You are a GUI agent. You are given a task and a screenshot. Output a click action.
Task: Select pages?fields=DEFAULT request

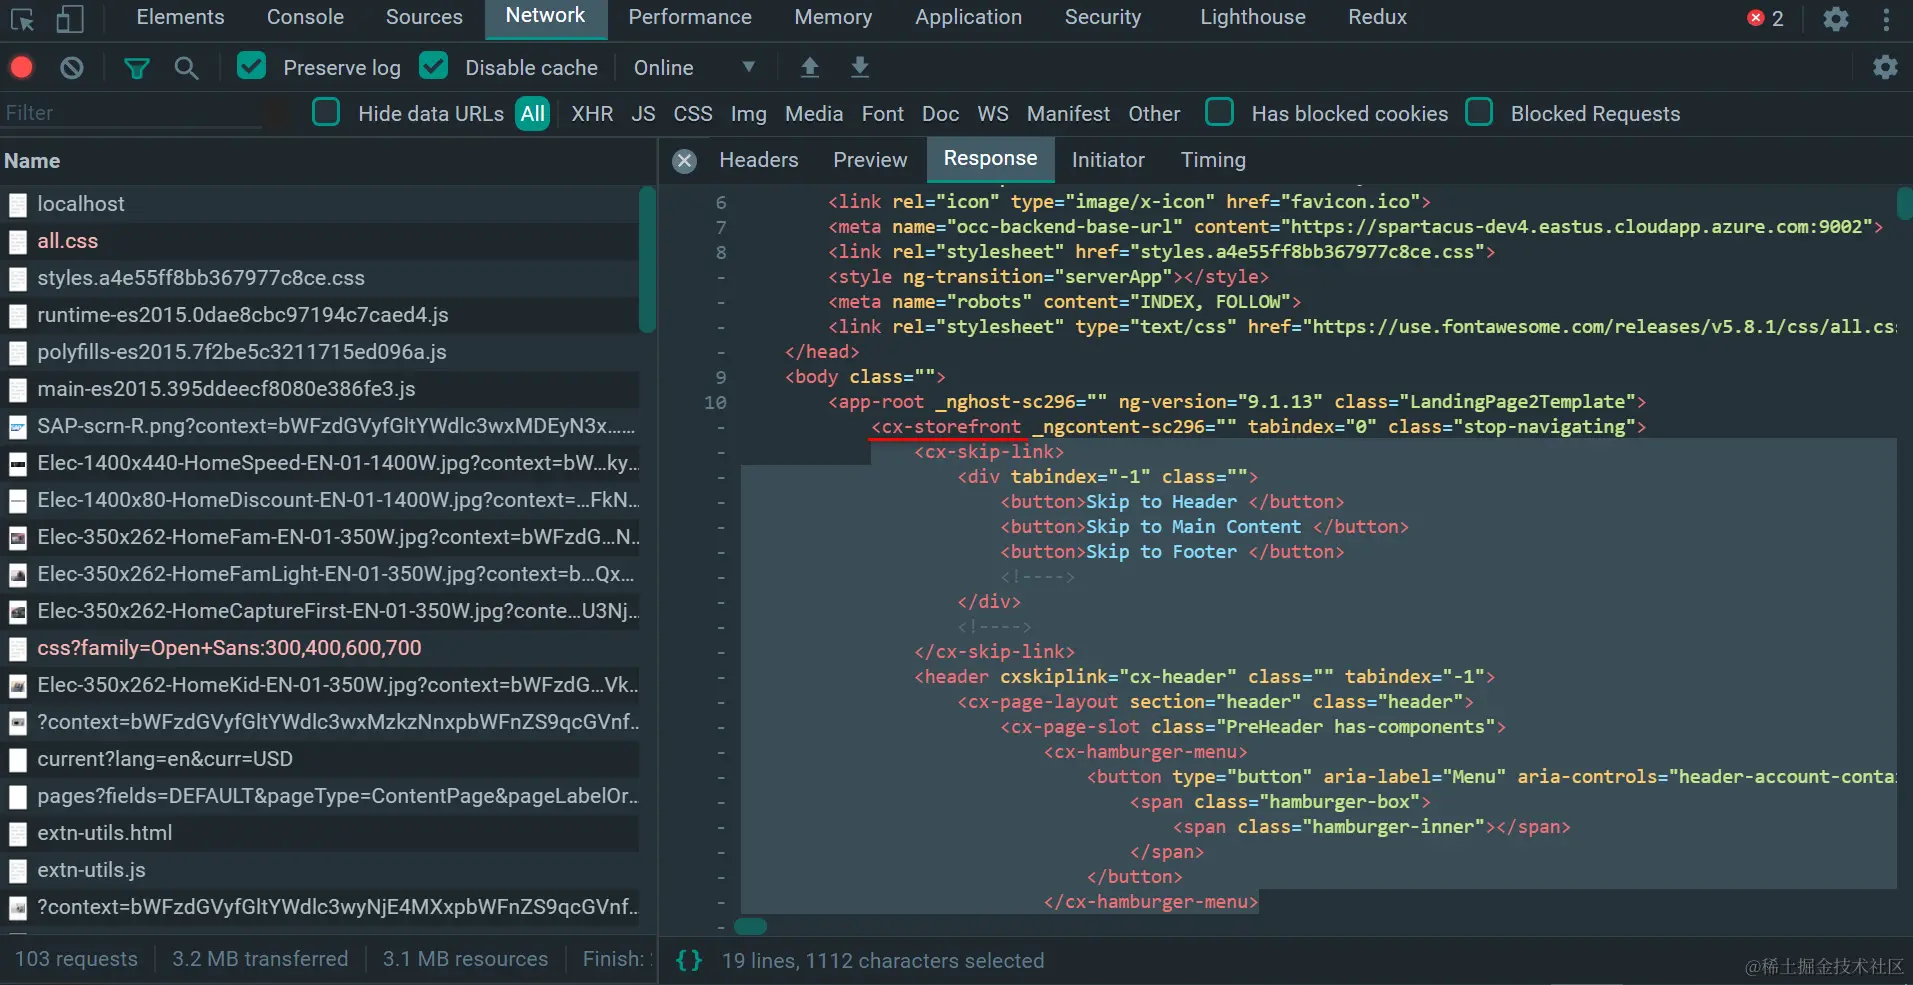click(320, 796)
